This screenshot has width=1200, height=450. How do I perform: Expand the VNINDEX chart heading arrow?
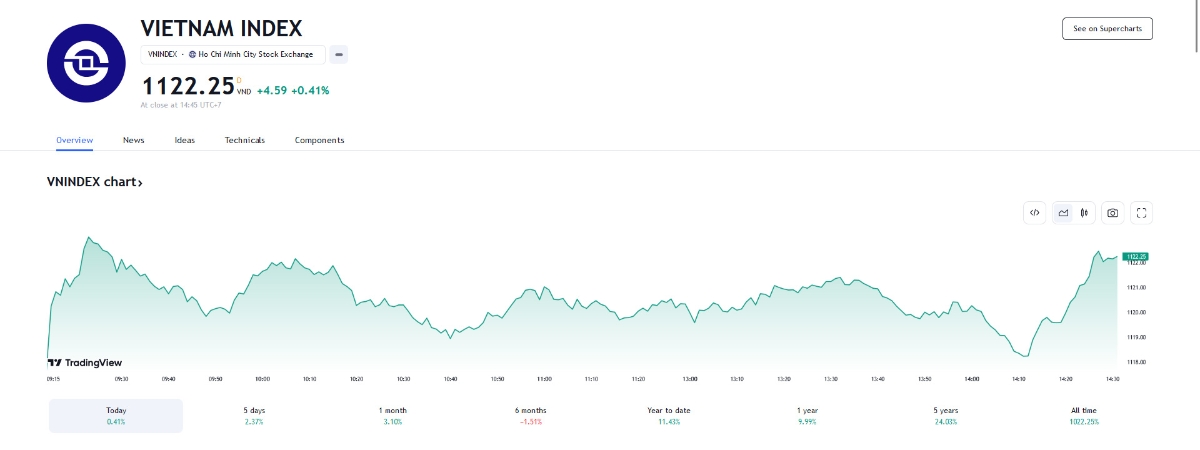point(141,183)
